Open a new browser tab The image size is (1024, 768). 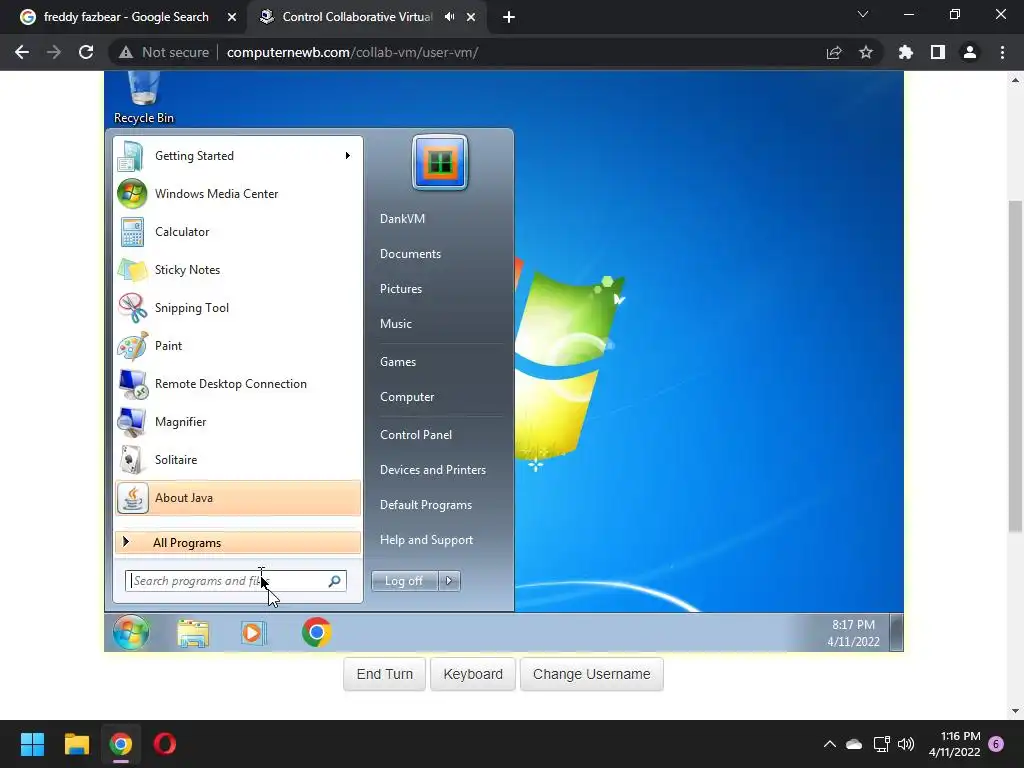(x=509, y=17)
